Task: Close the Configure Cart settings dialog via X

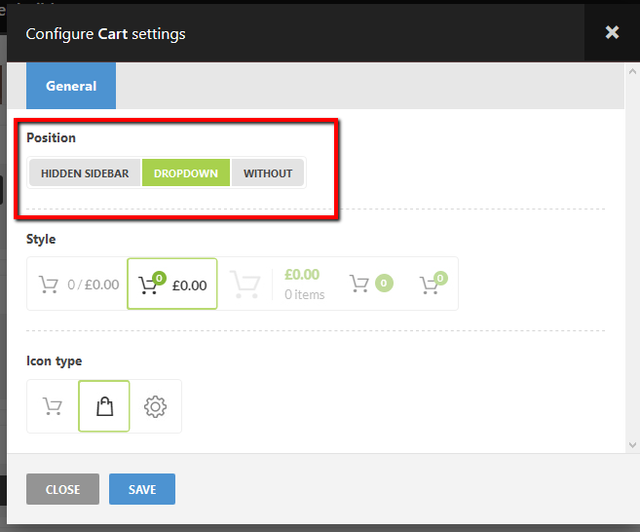Action: [612, 32]
